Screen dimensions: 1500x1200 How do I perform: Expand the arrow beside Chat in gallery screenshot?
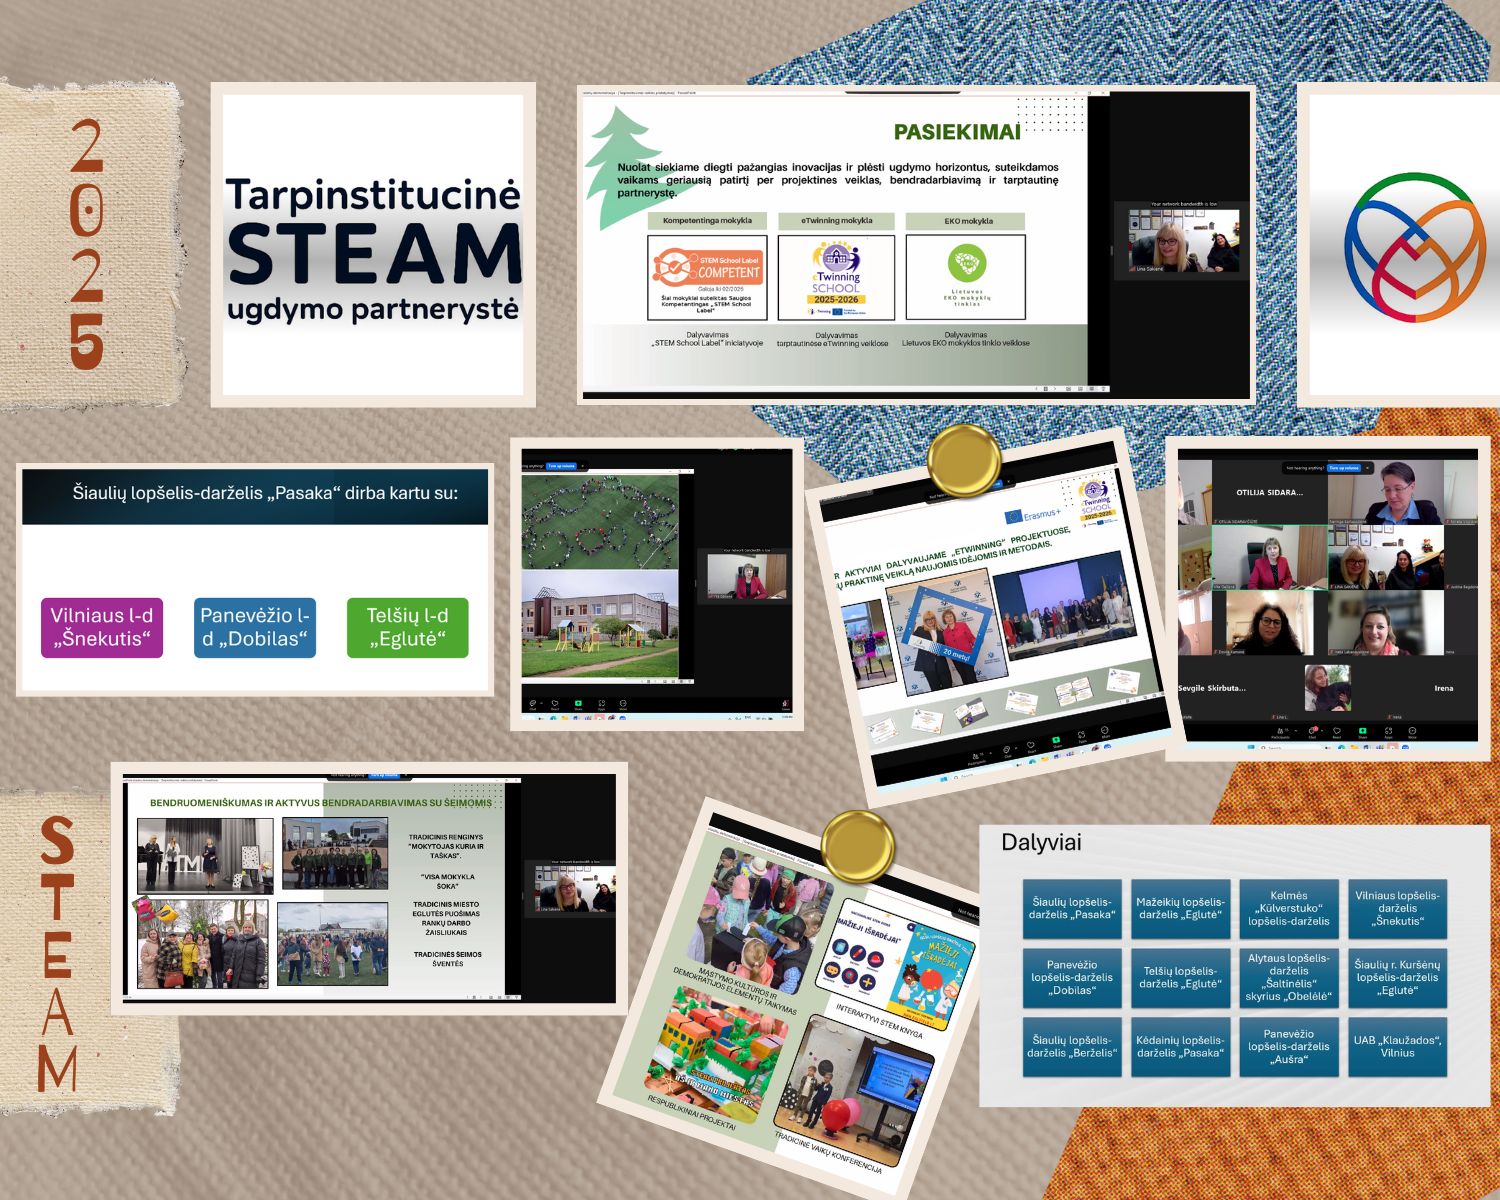(x=1322, y=731)
